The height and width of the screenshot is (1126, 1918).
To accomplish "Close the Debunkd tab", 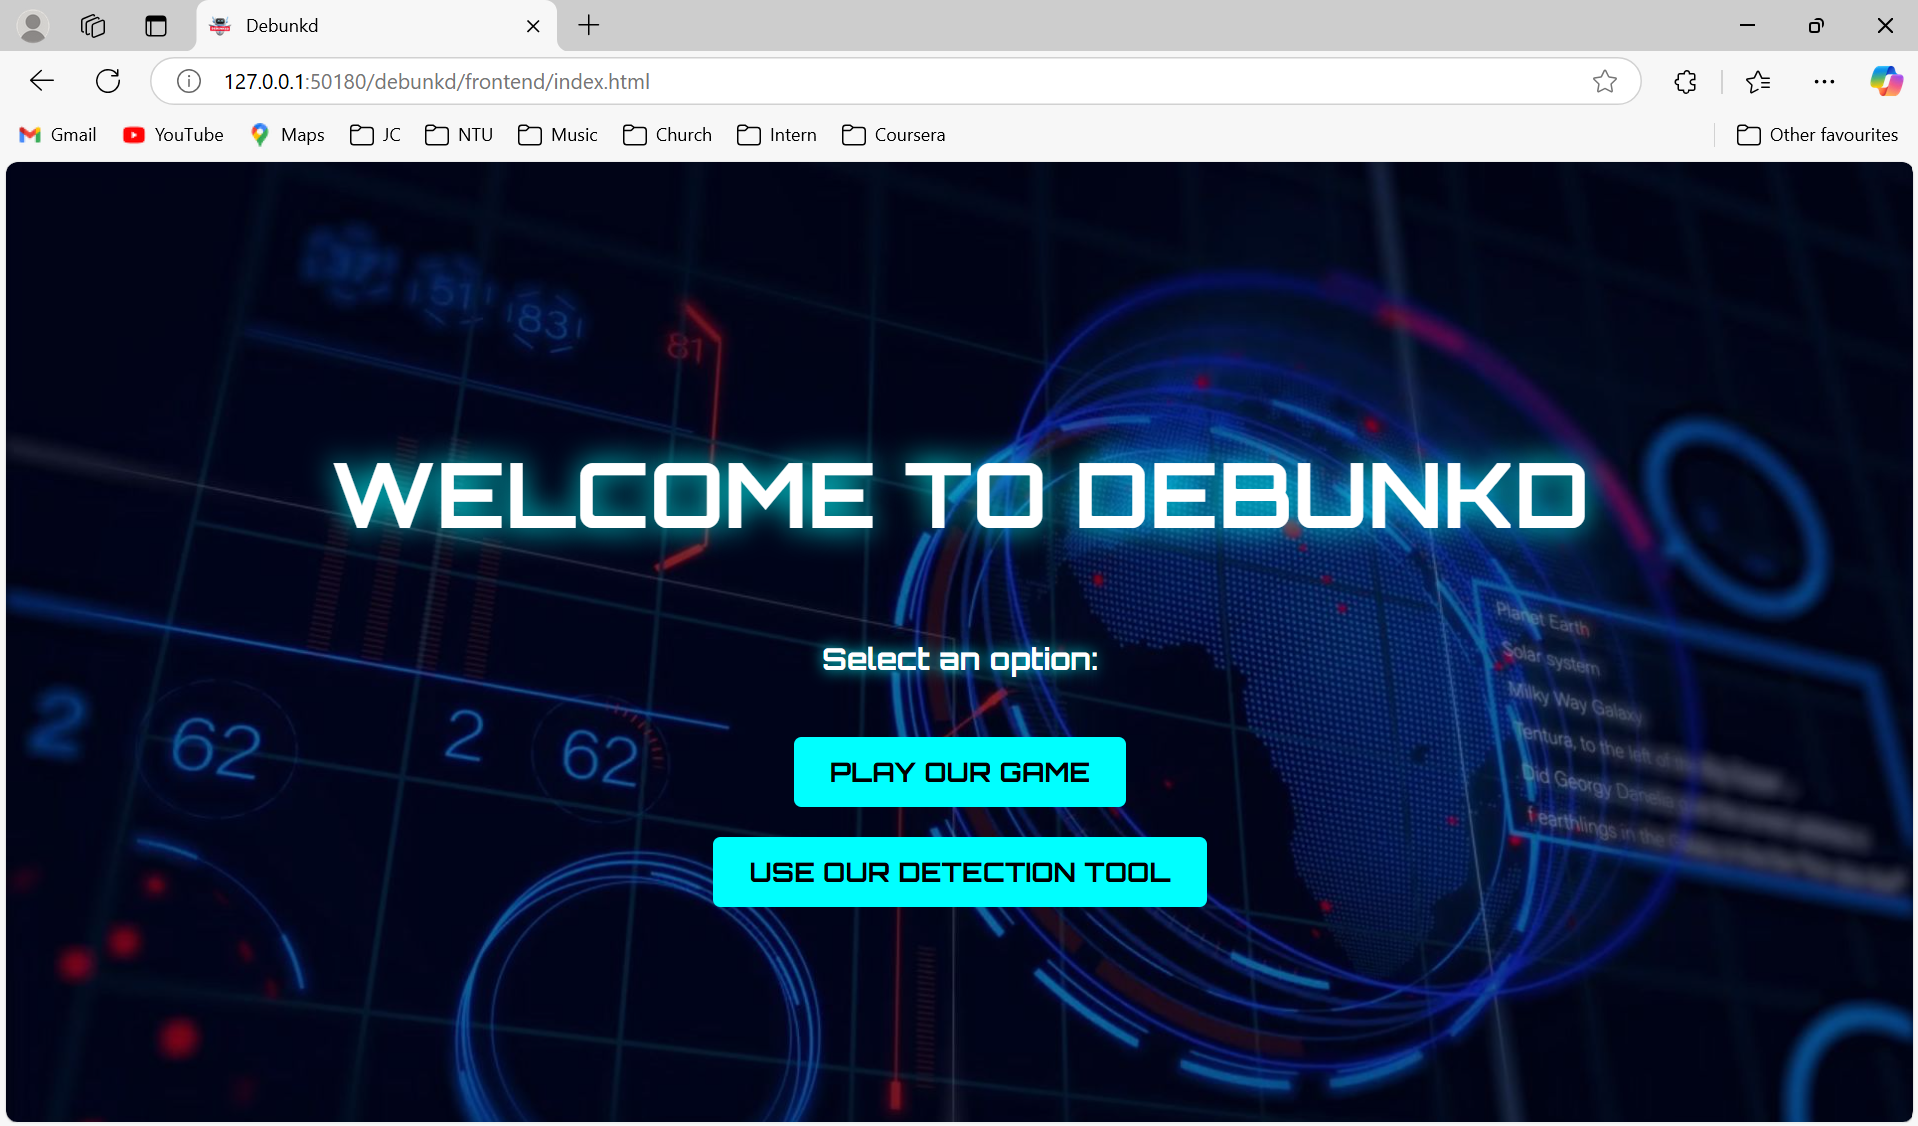I will coord(533,26).
